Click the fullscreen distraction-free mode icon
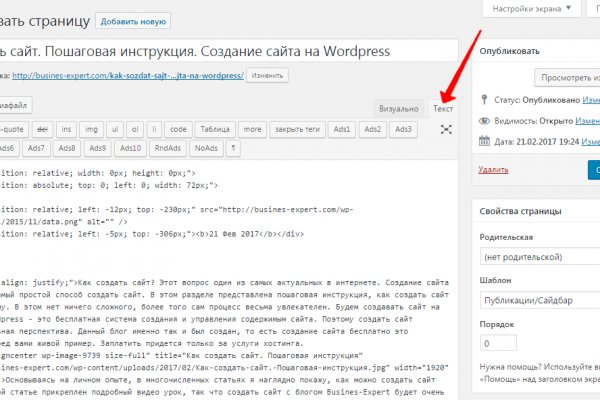600x400 pixels. [x=445, y=129]
